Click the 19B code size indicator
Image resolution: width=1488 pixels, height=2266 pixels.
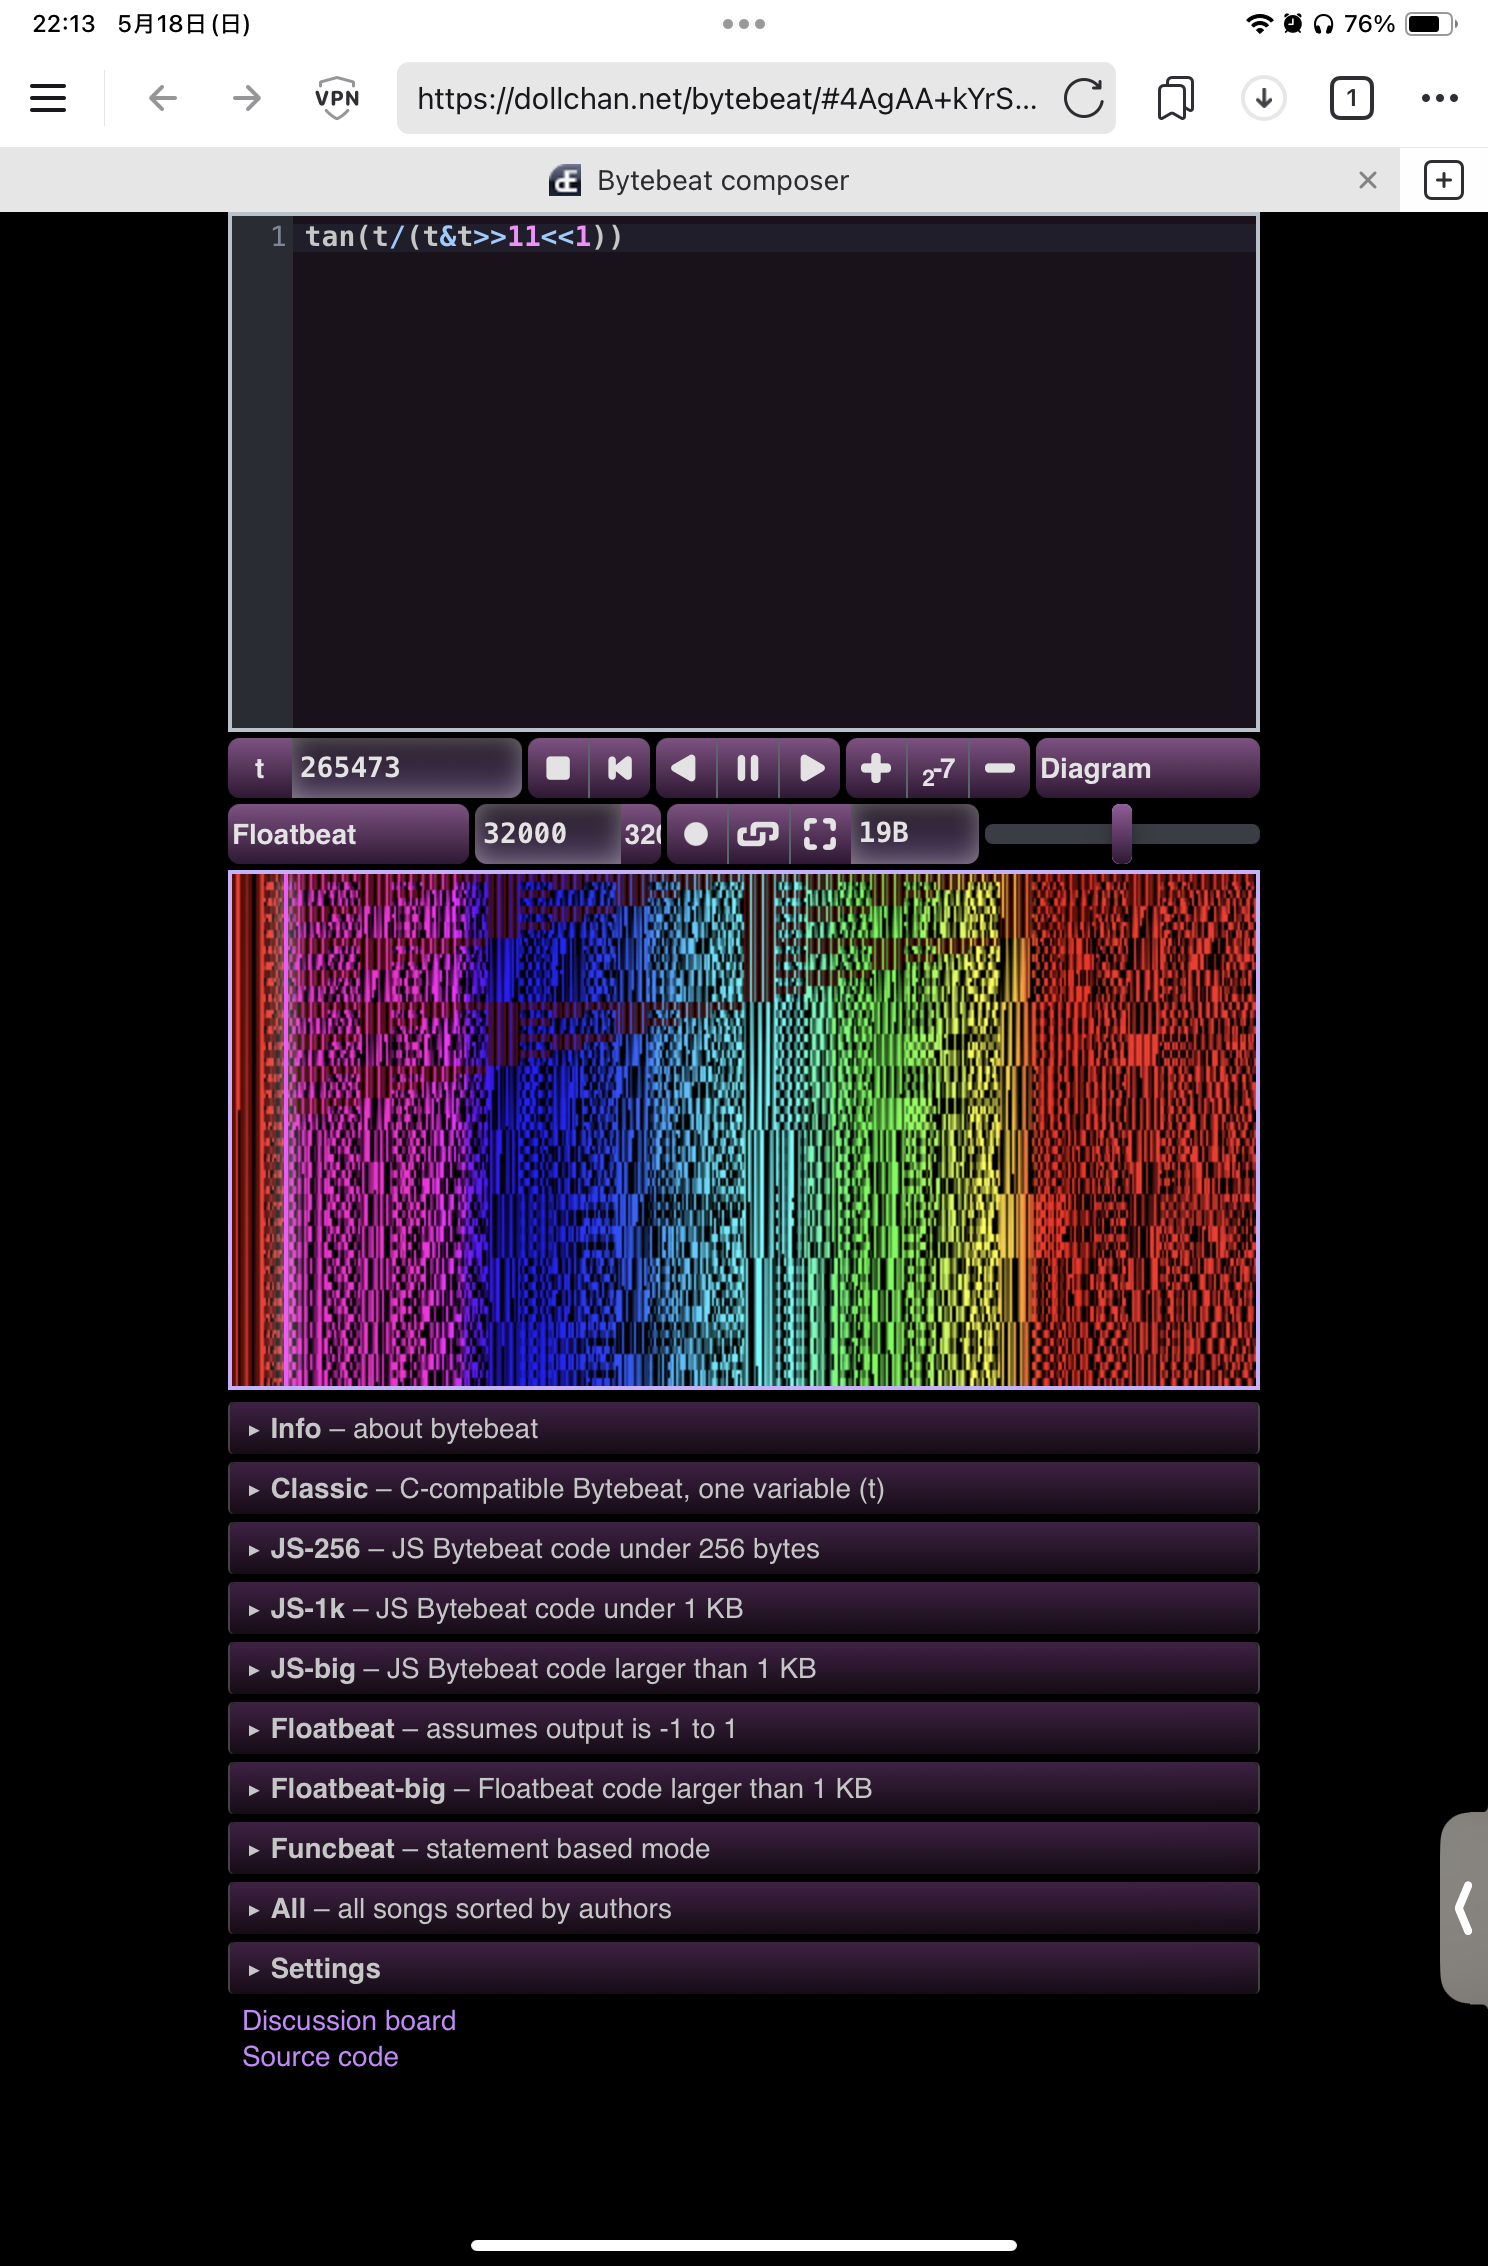click(914, 834)
